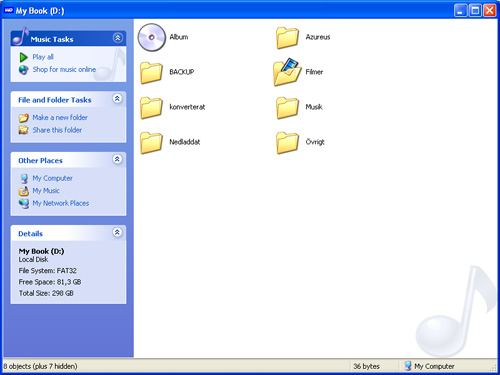This screenshot has width=500, height=375.
Task: Click the WD drive icon in title bar
Action: [8, 11]
